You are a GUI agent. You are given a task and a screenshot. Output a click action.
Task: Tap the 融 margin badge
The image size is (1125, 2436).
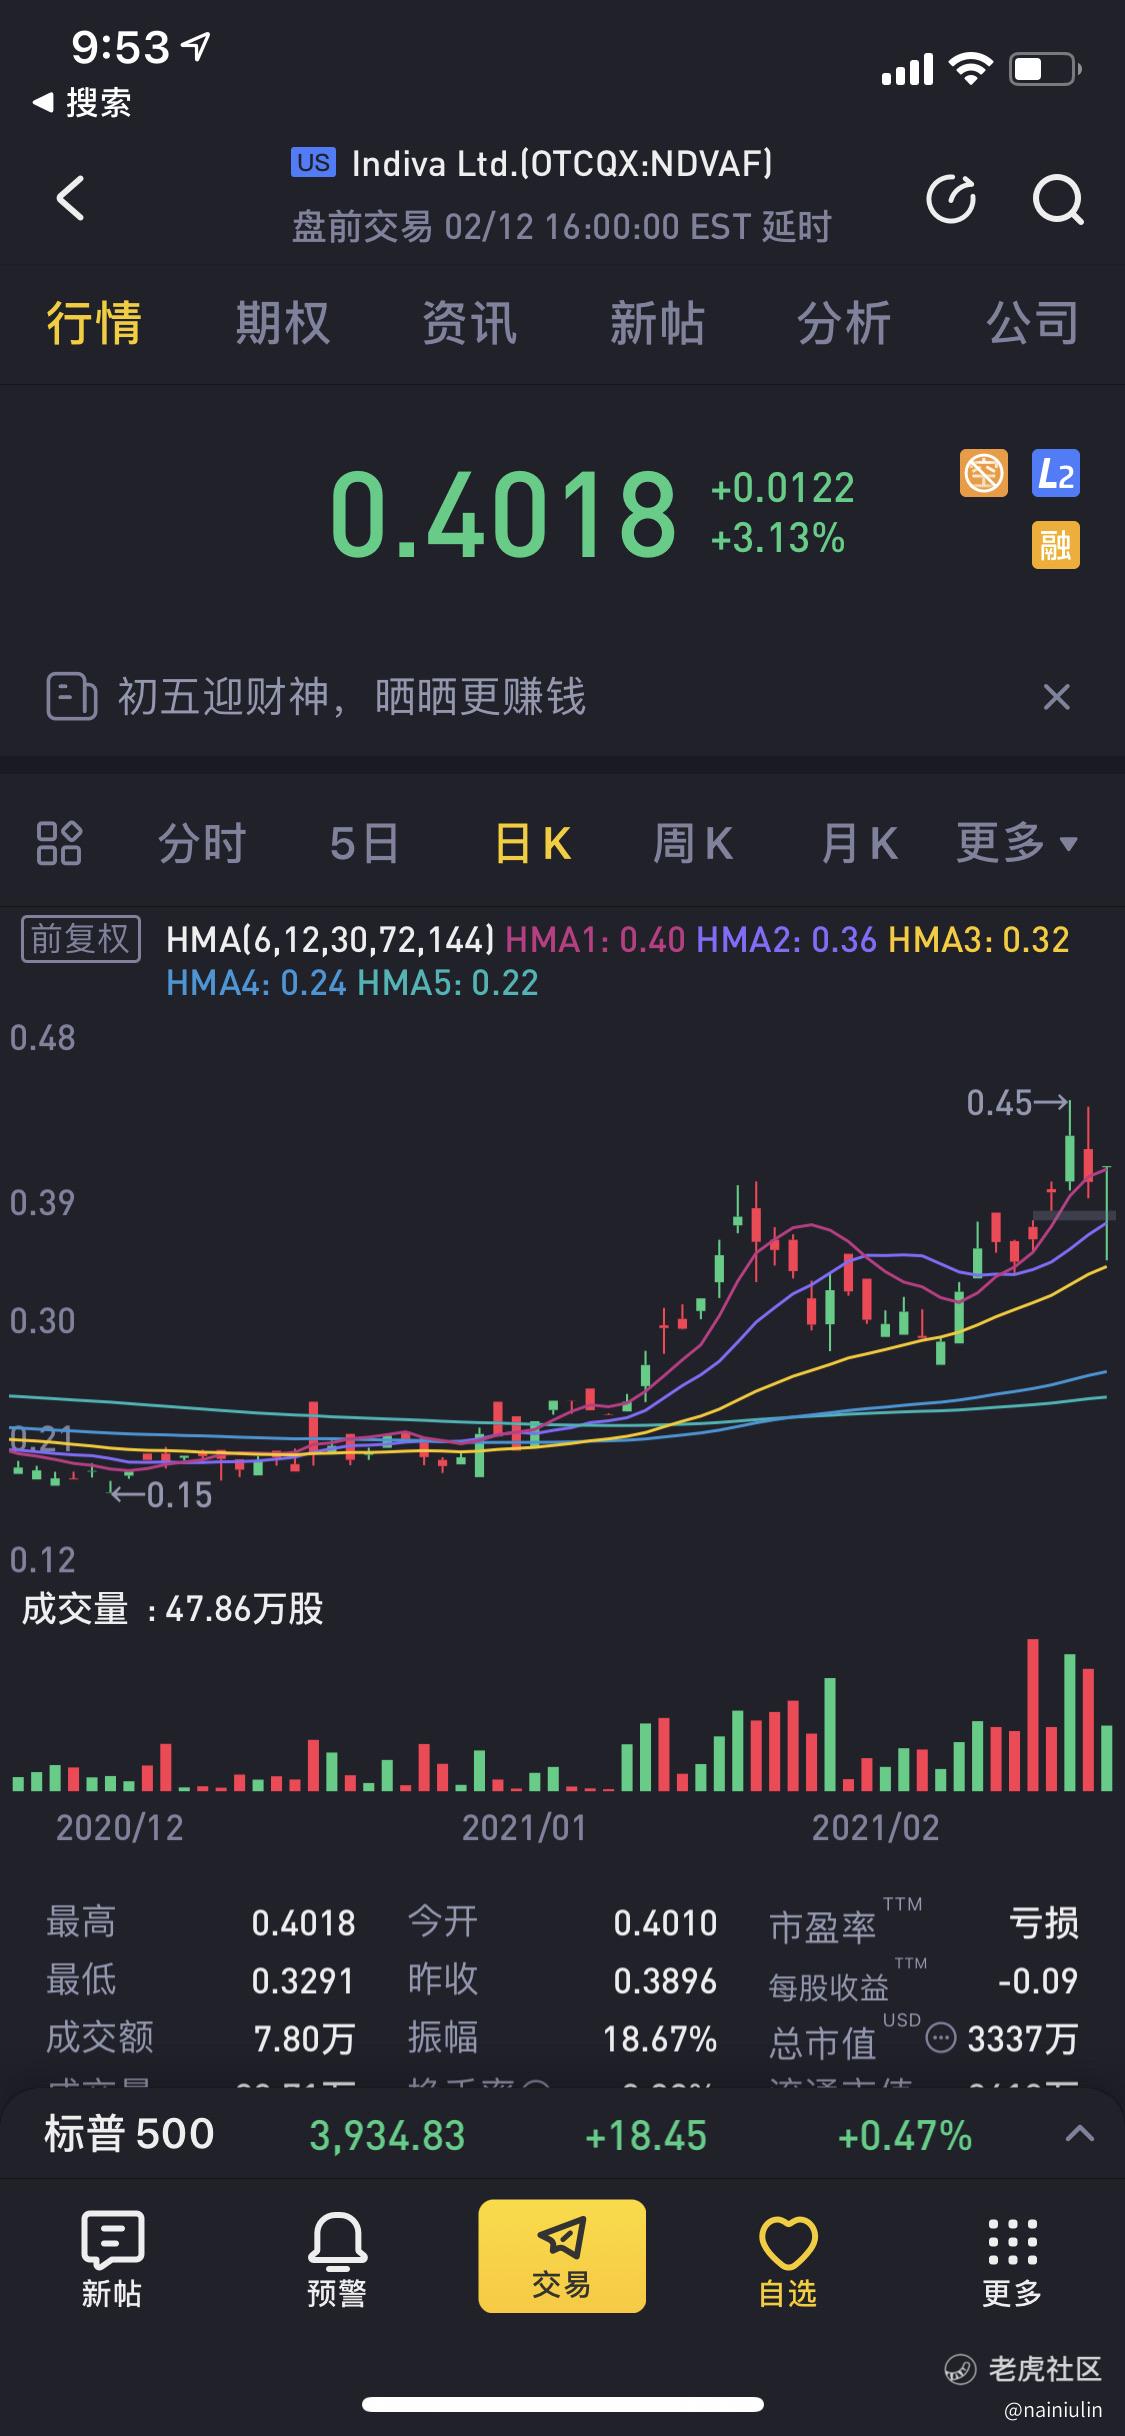1056,545
